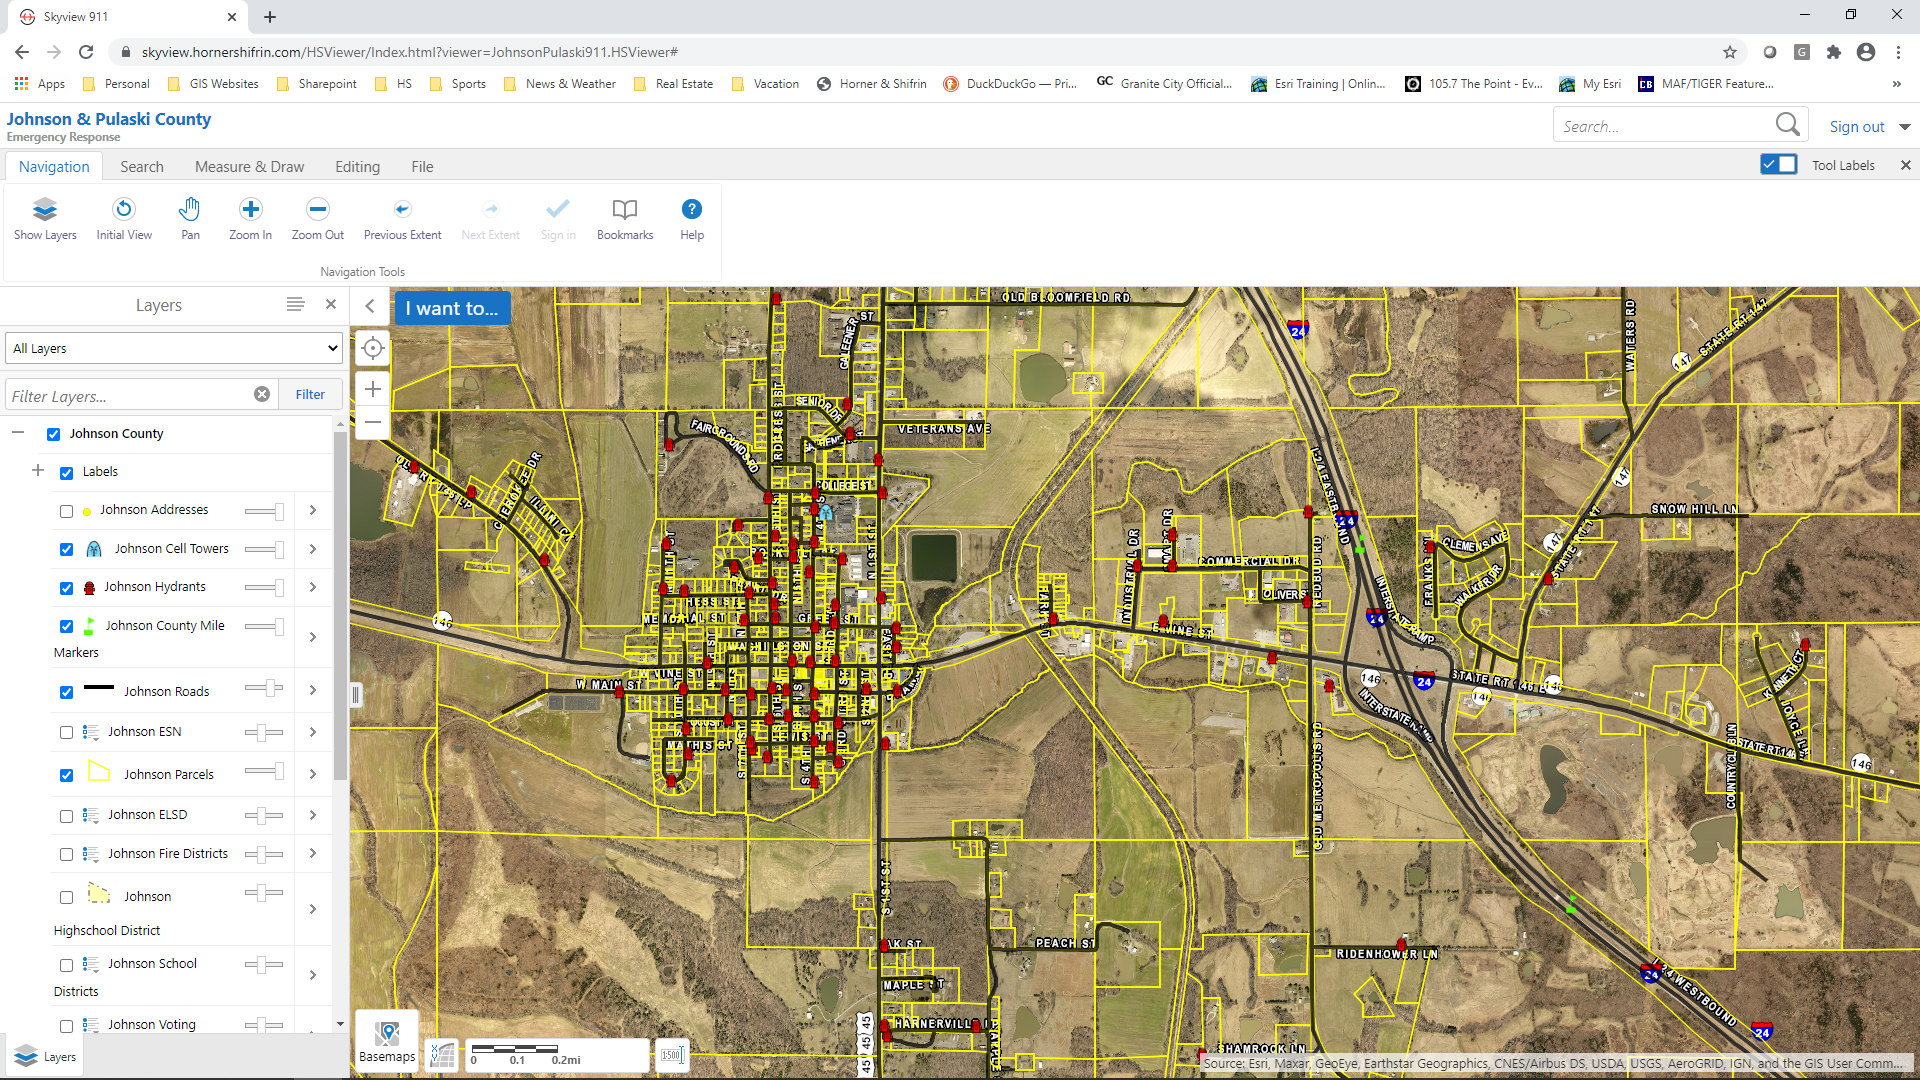Uncheck the Johnson Hydrants layer
The image size is (1920, 1080).
[x=66, y=588]
